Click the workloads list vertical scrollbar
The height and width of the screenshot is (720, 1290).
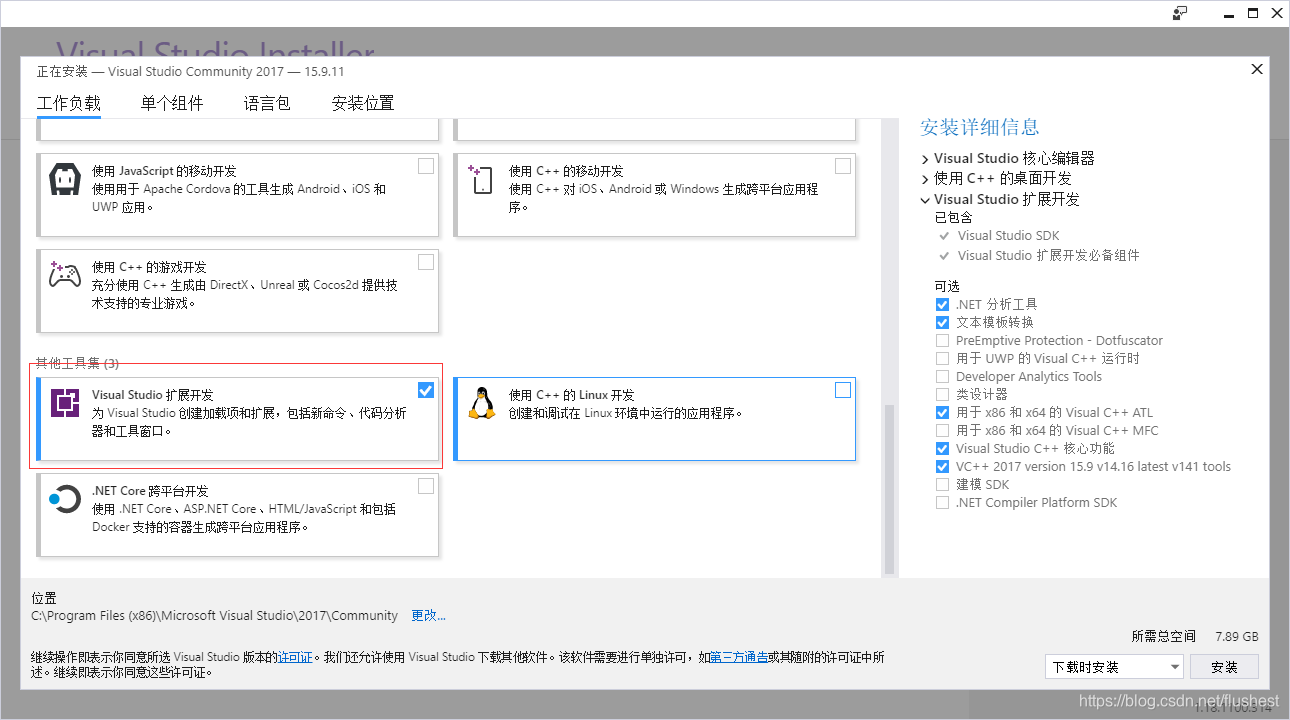(888, 490)
